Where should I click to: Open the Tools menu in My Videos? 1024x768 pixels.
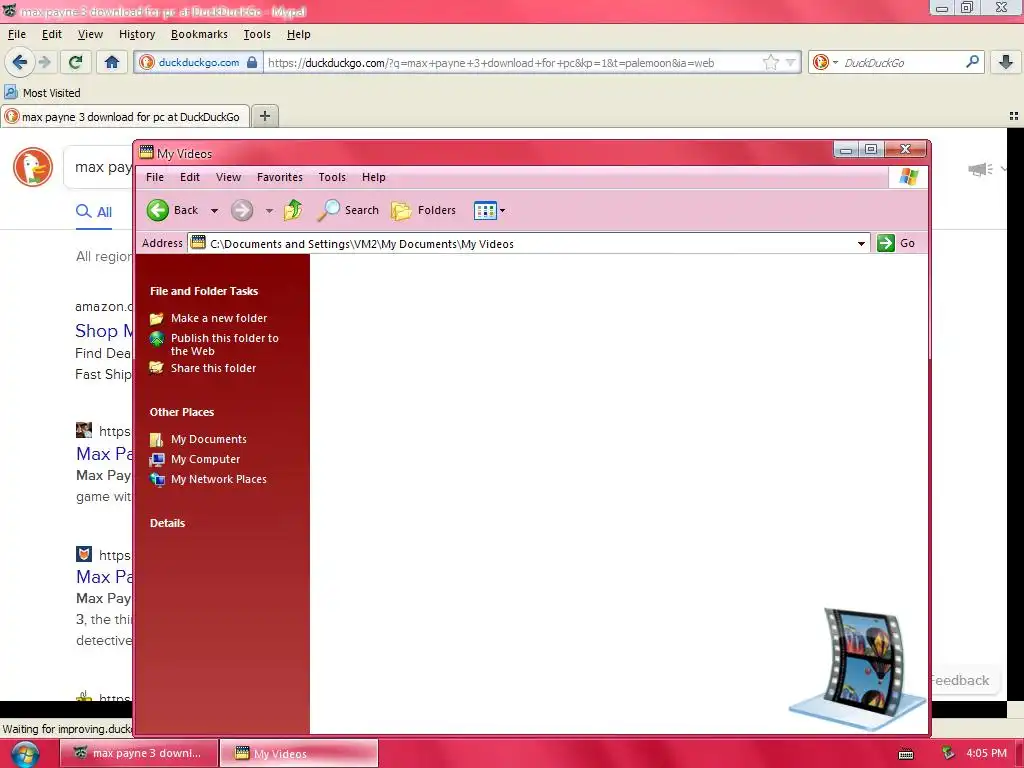(x=332, y=177)
